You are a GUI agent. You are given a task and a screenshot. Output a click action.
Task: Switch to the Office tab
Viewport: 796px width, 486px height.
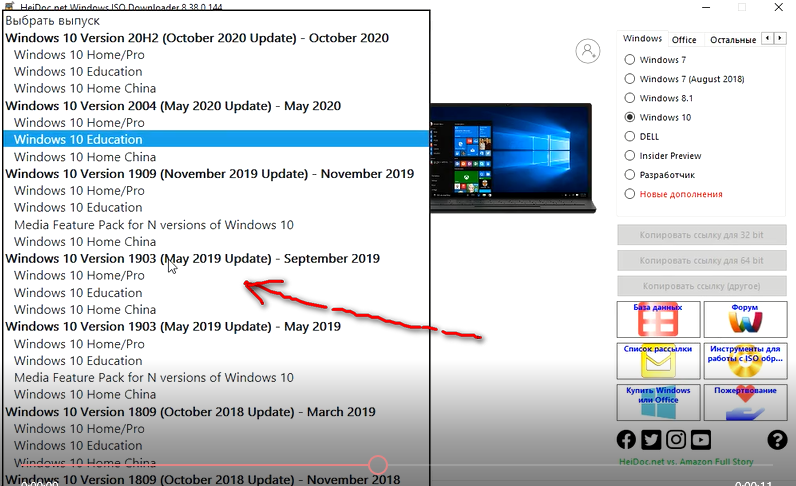tap(684, 40)
